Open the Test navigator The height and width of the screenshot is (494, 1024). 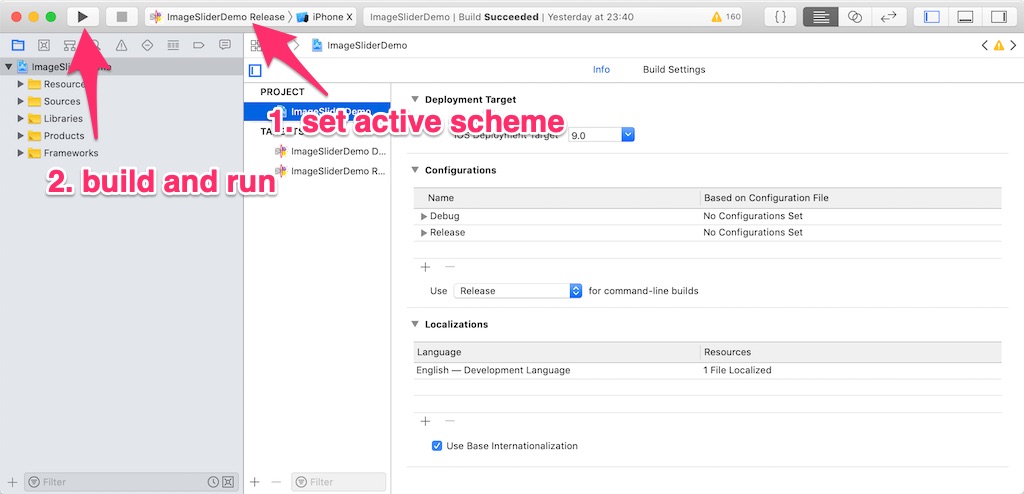[147, 45]
